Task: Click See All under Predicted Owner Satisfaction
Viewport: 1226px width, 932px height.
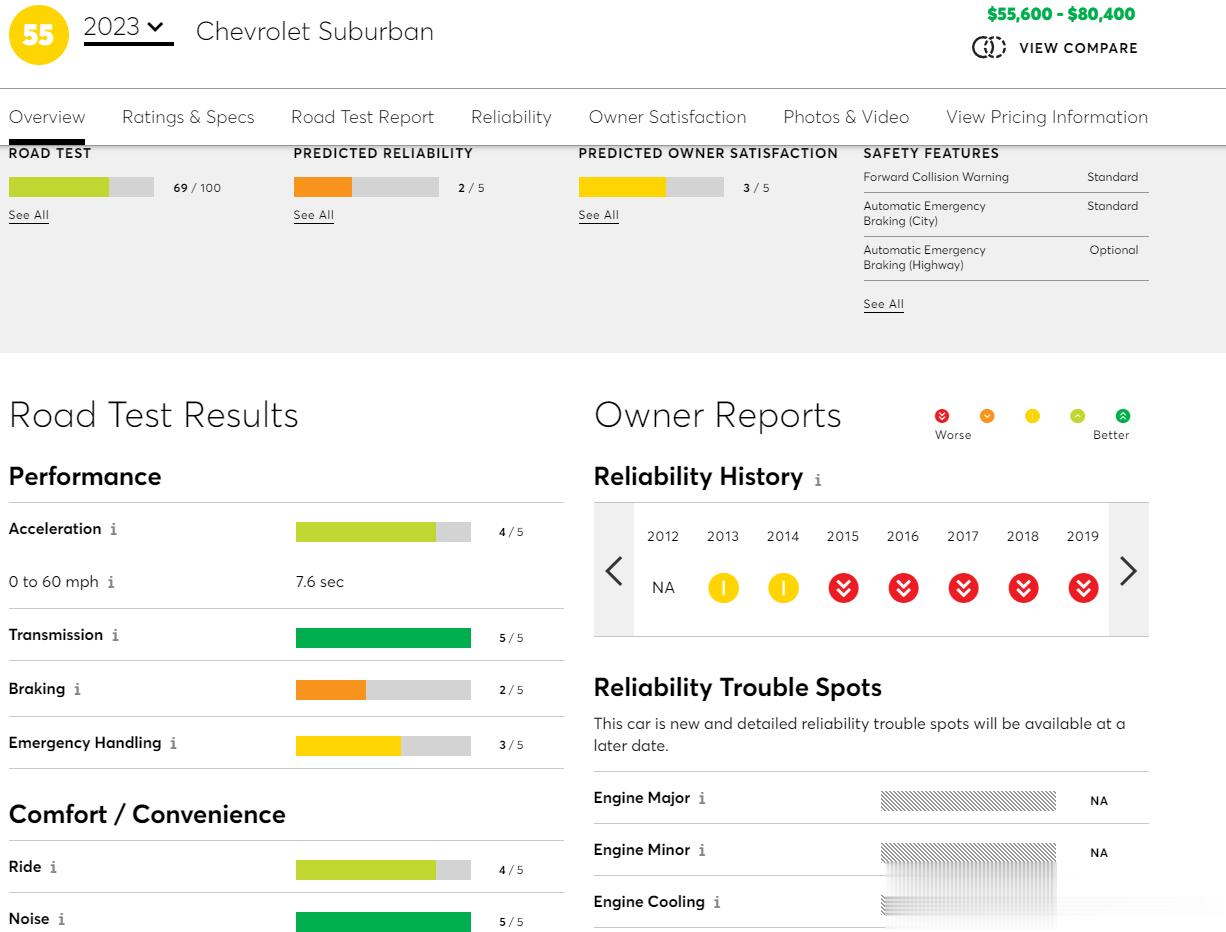Action: (x=599, y=215)
